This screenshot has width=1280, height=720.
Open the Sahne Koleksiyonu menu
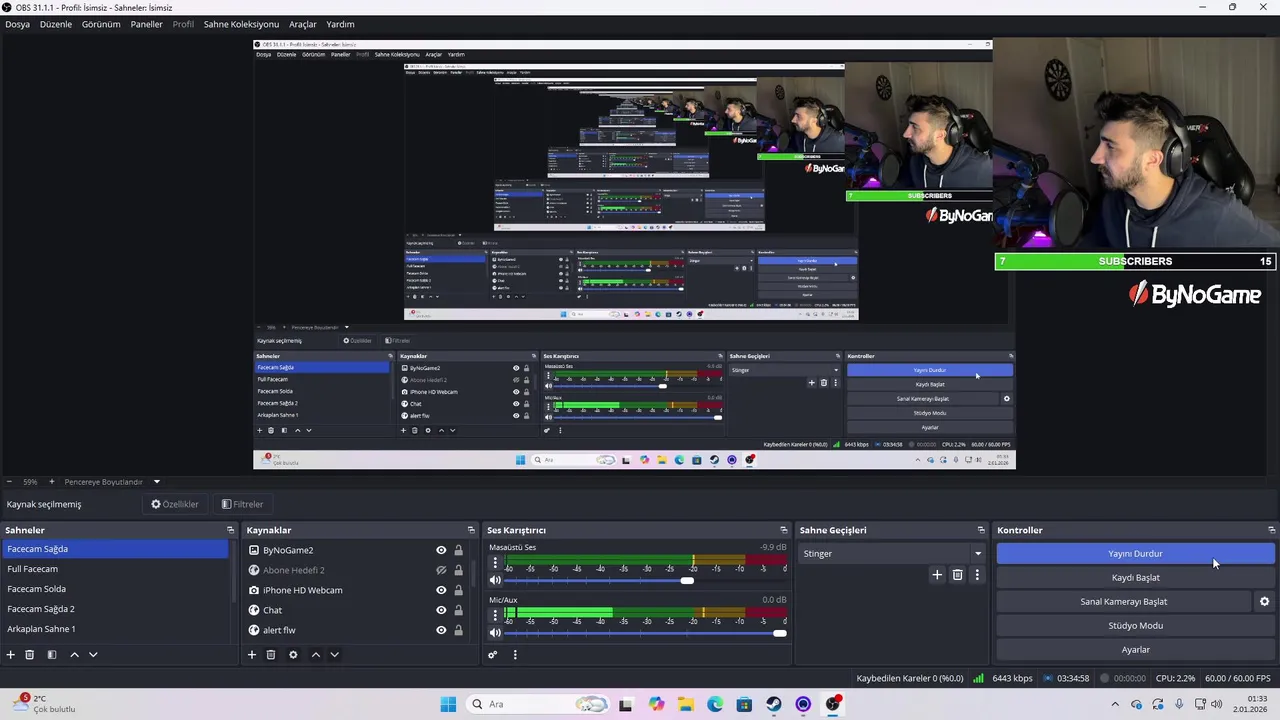tap(241, 24)
